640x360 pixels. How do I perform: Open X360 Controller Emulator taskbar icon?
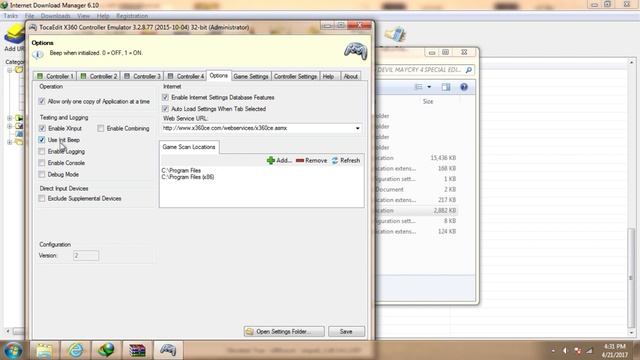click(x=168, y=350)
